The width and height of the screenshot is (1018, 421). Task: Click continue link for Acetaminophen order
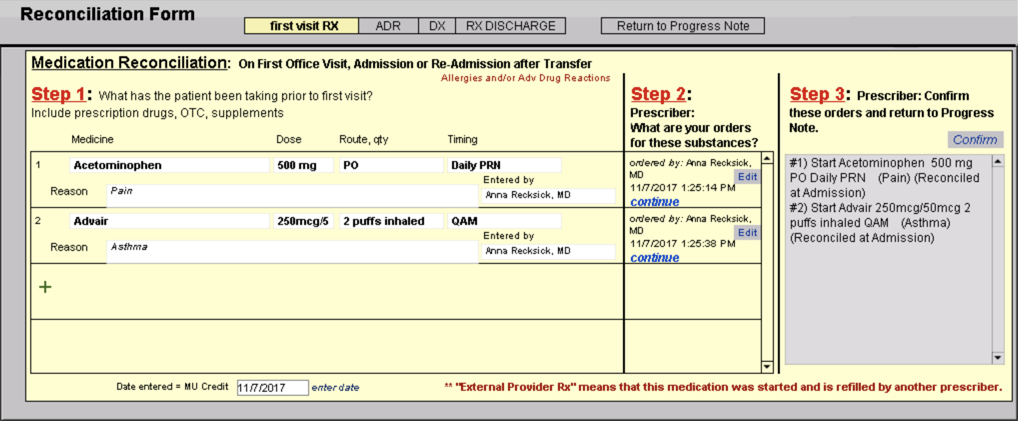(x=654, y=202)
